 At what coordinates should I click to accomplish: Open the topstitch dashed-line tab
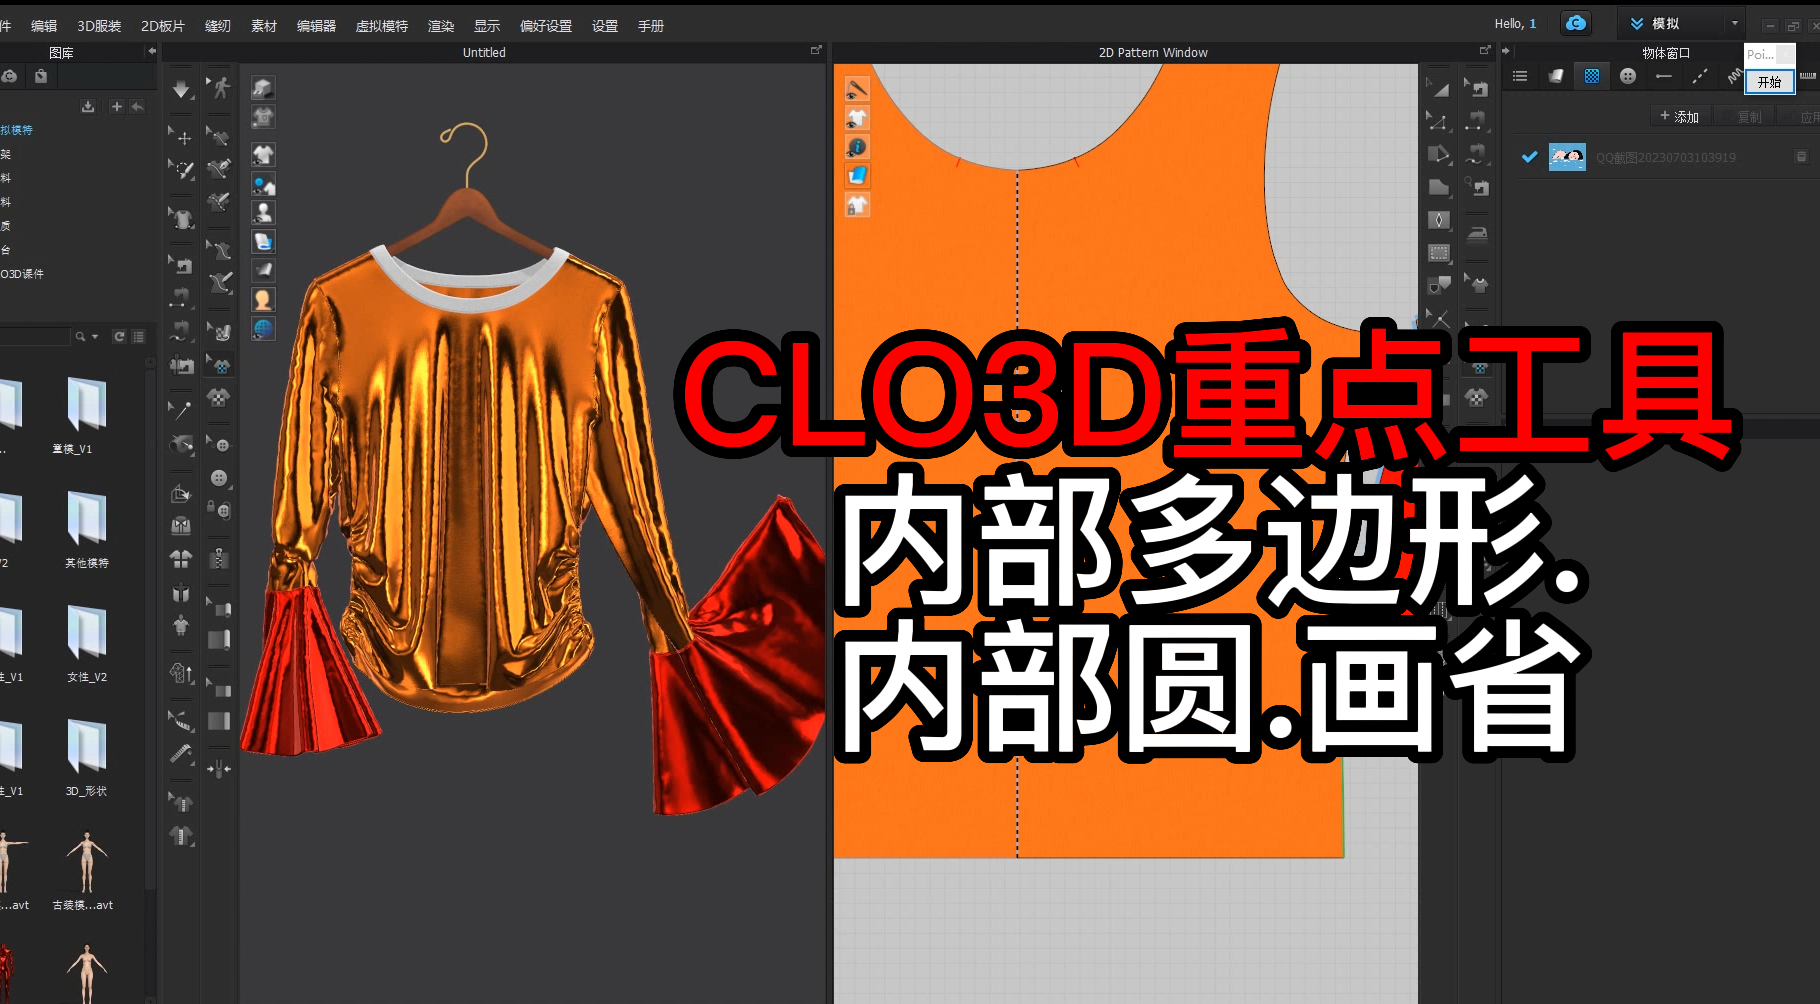point(1700,76)
